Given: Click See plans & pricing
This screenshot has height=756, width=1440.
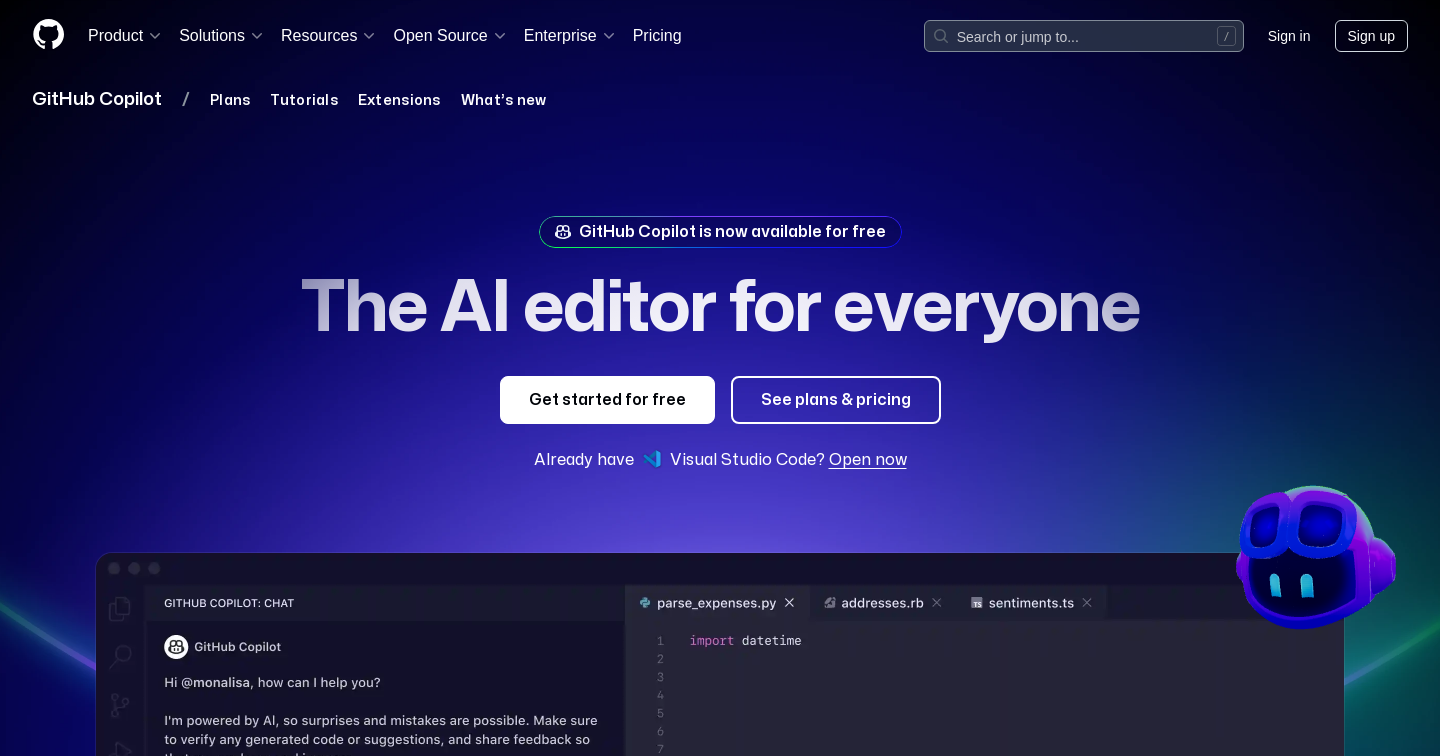Looking at the screenshot, I should [836, 400].
